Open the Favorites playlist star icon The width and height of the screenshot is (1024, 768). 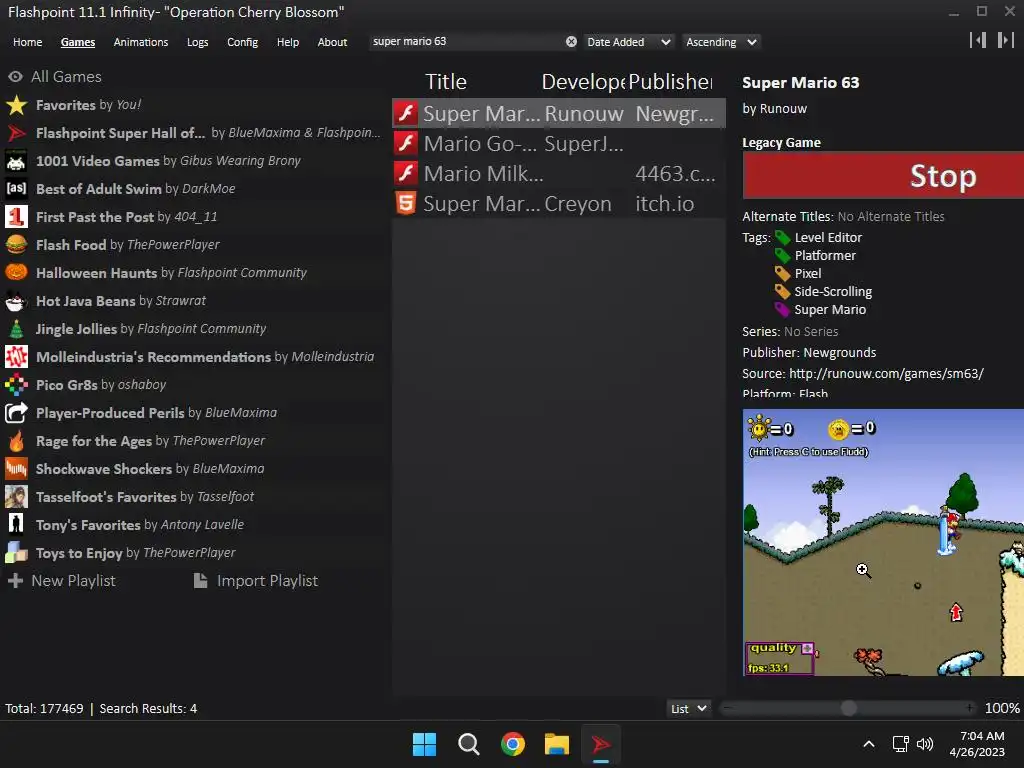[x=16, y=105]
